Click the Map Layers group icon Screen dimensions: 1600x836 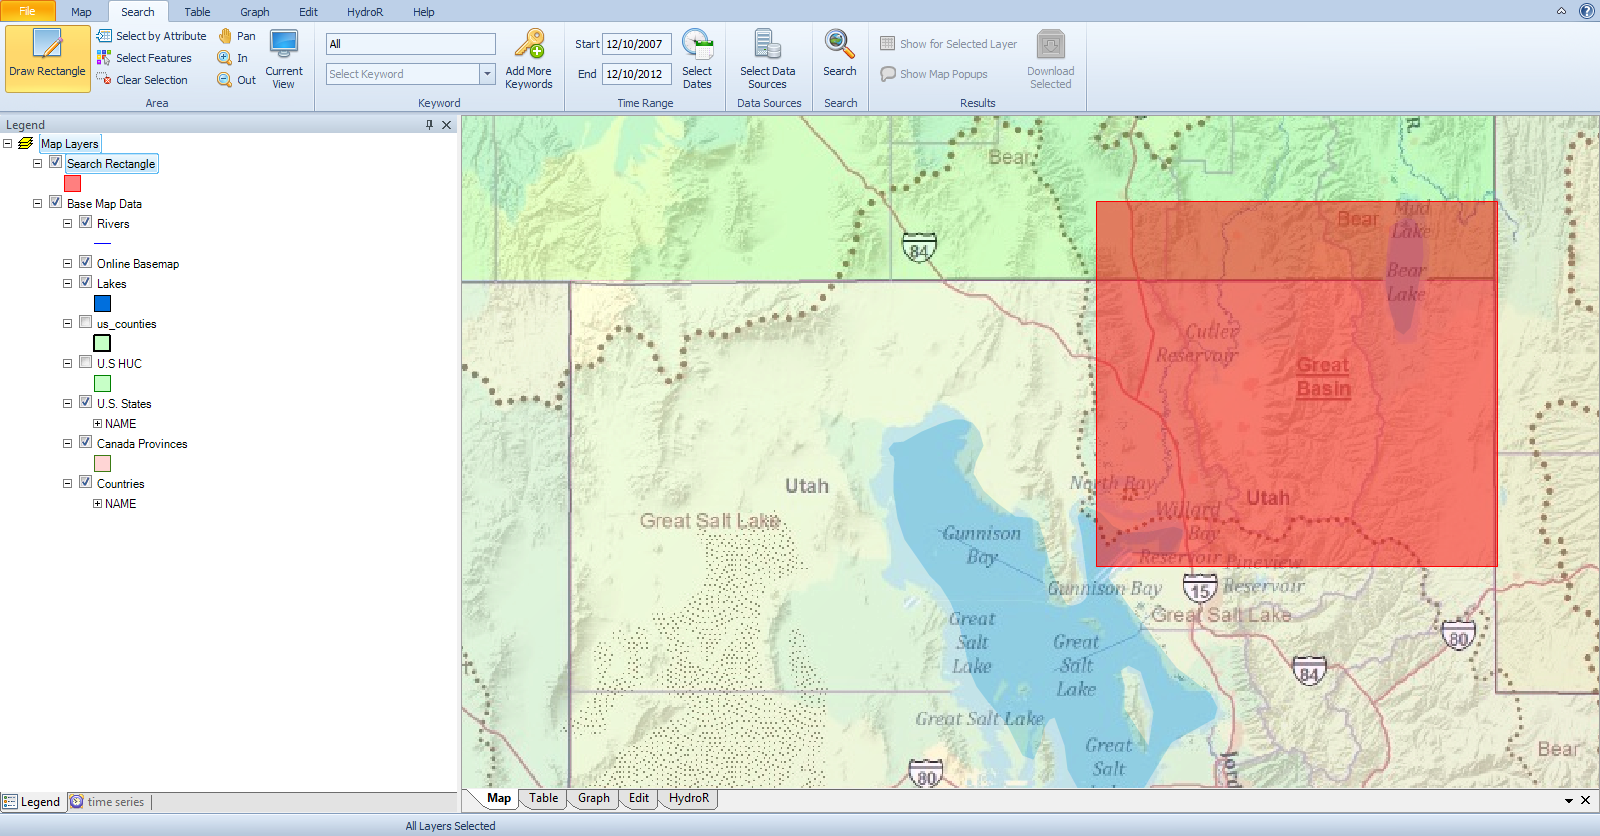point(26,144)
